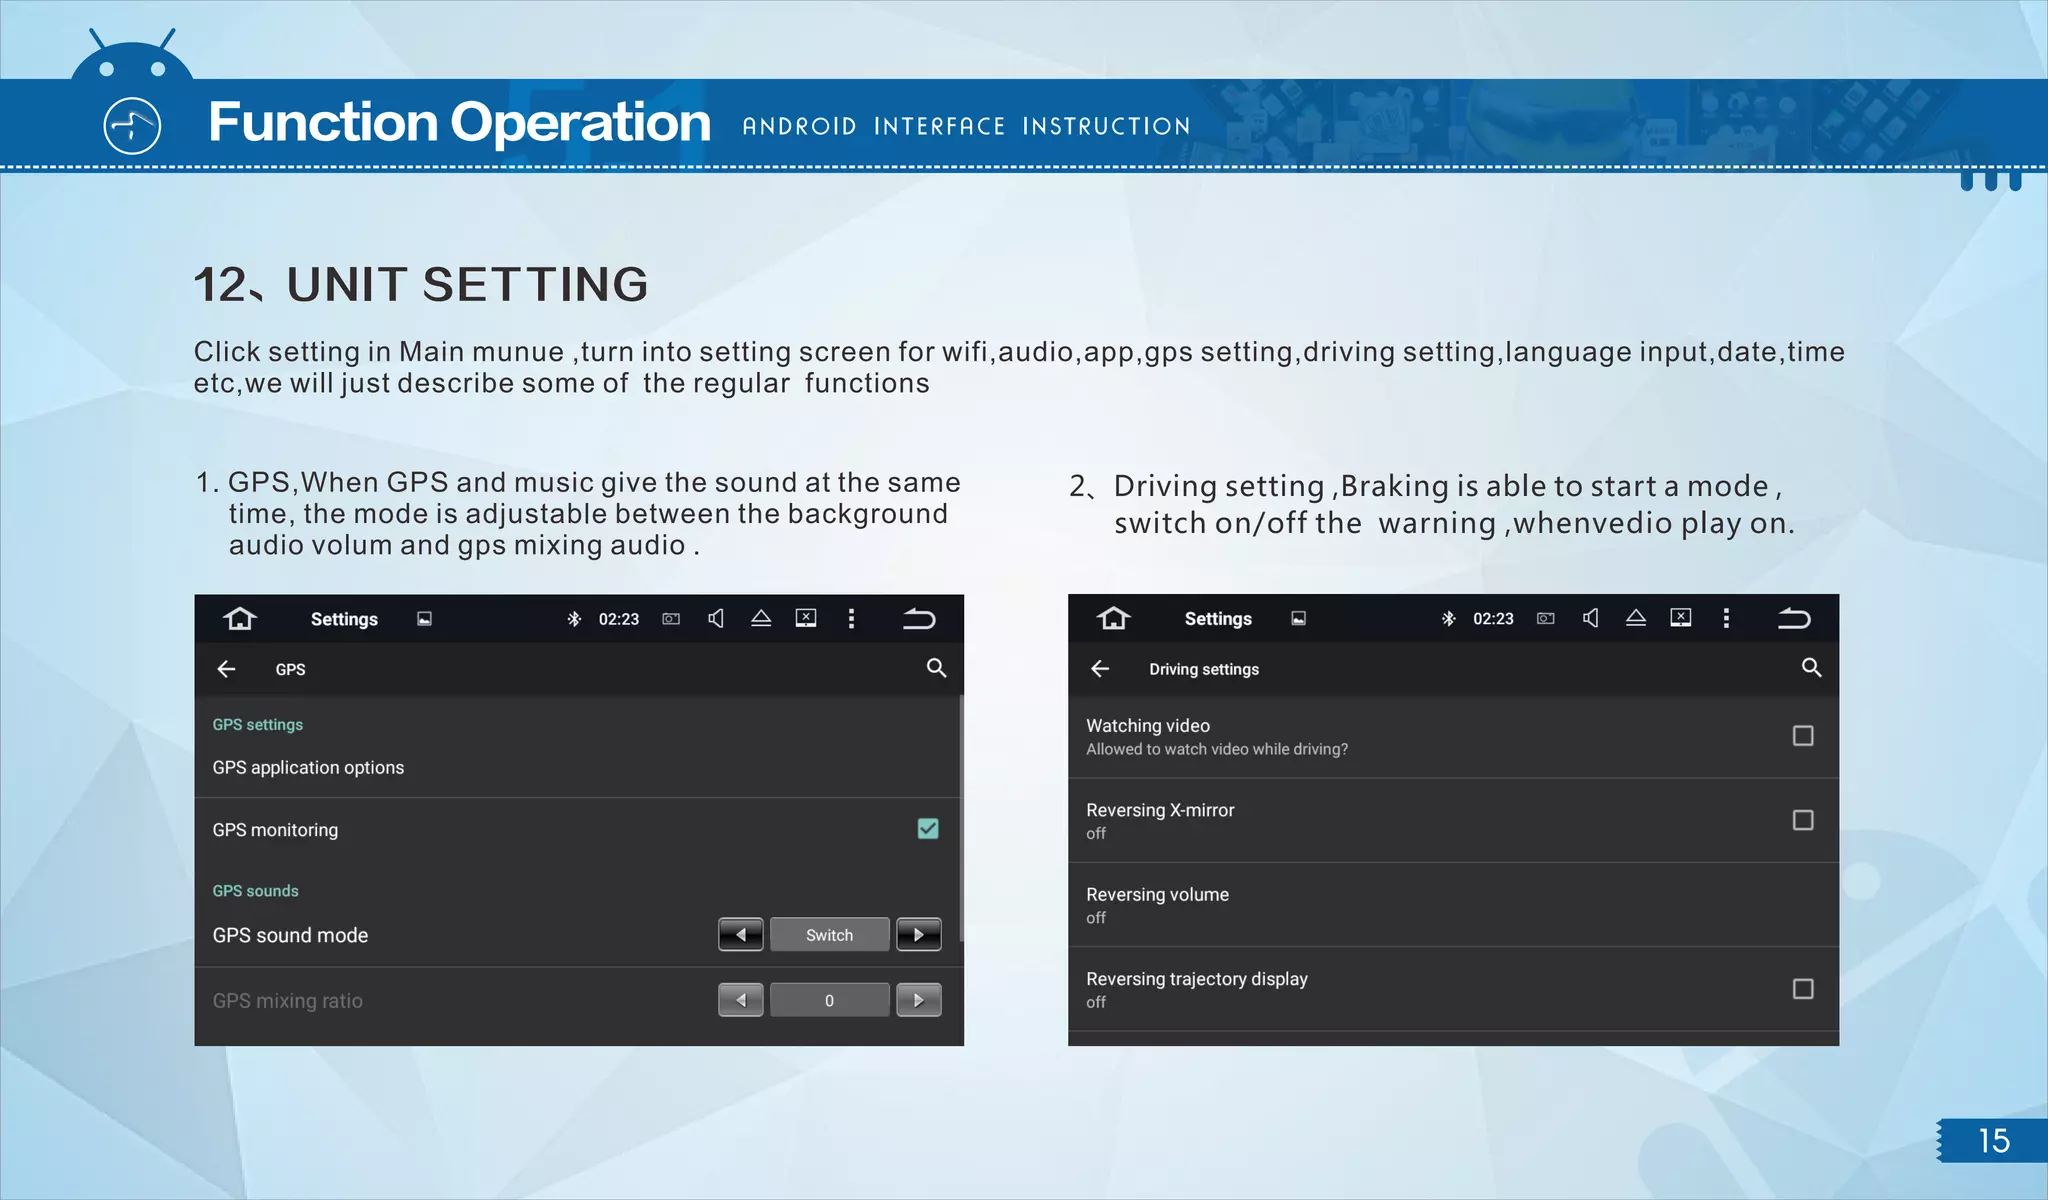Image resolution: width=2048 pixels, height=1200 pixels.
Task: Click the 12 UNIT SETTING heading
Action: pyautogui.click(x=420, y=284)
